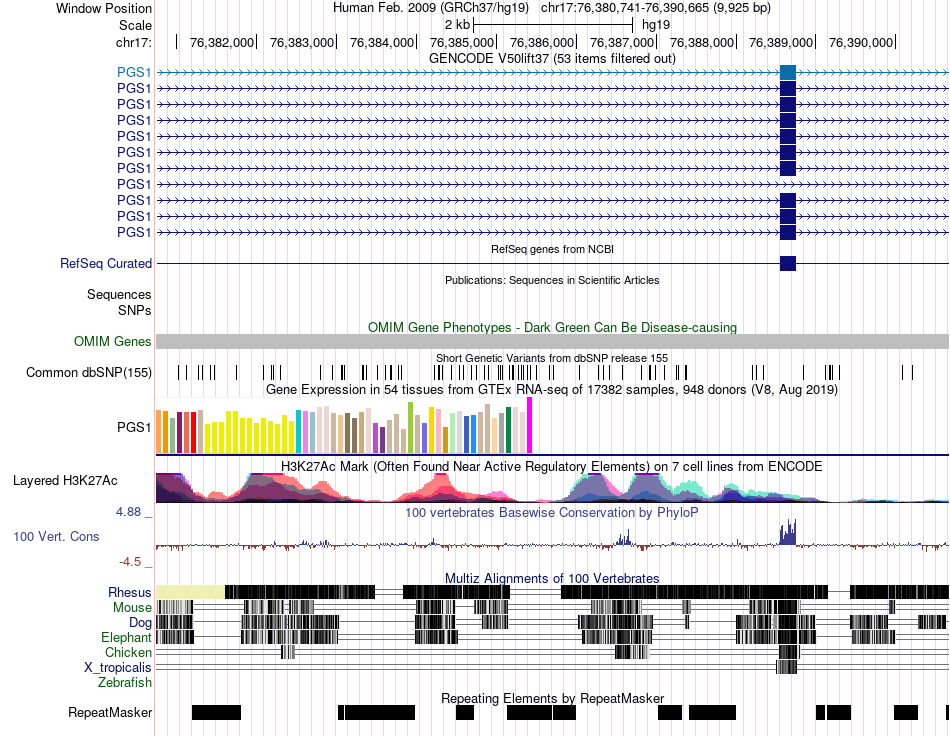This screenshot has width=950, height=736.
Task: Click the Sequences label of Publications track
Action: click(x=119, y=294)
